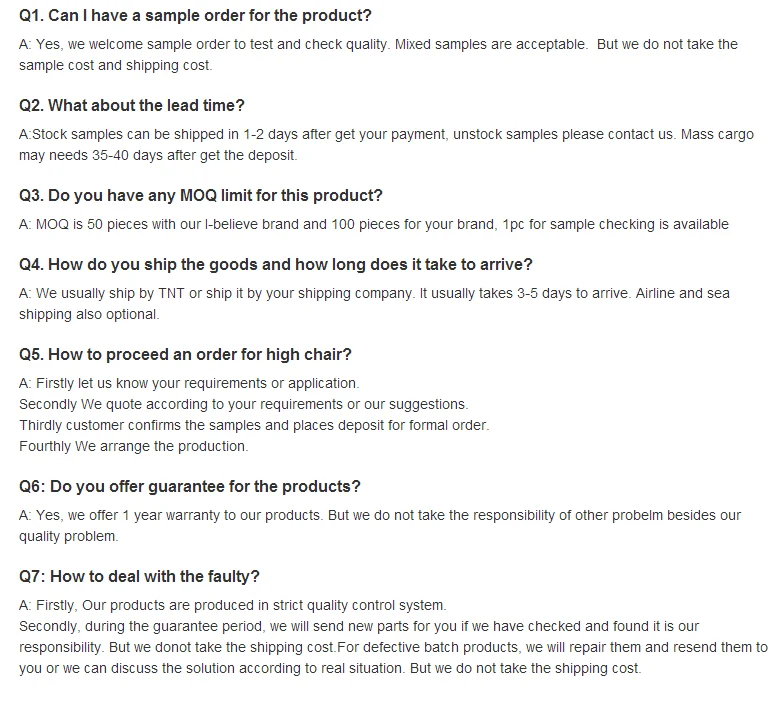Image resolution: width=780 pixels, height=703 pixels.
Task: Click the Q6 guarantee question heading
Action: 190,487
